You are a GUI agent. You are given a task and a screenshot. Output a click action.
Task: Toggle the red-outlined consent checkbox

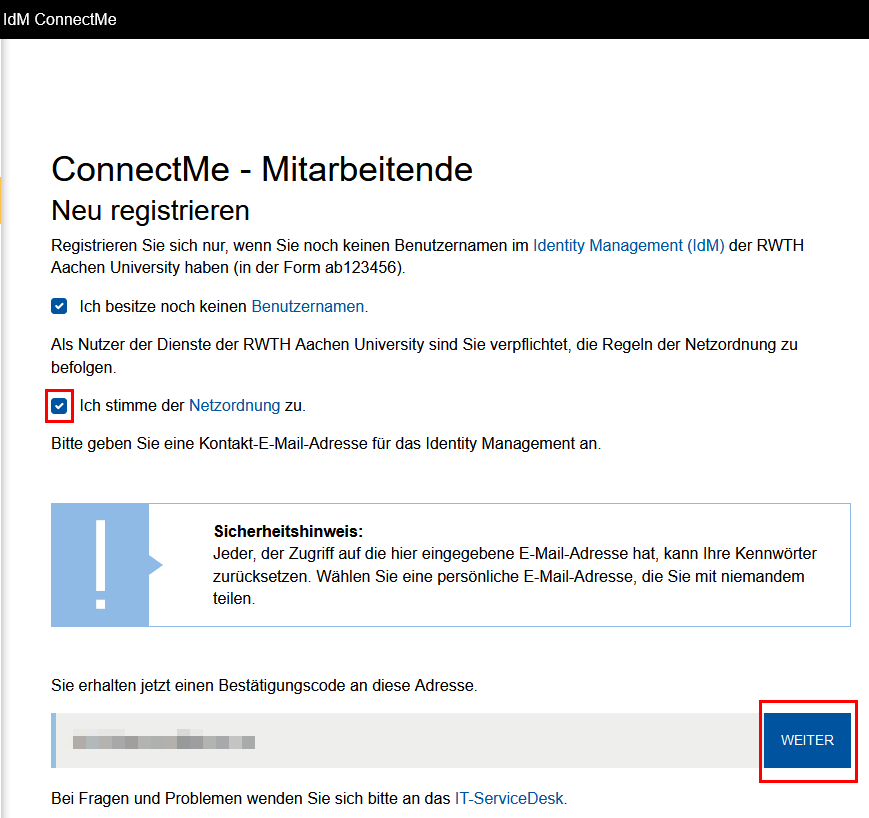pyautogui.click(x=59, y=406)
